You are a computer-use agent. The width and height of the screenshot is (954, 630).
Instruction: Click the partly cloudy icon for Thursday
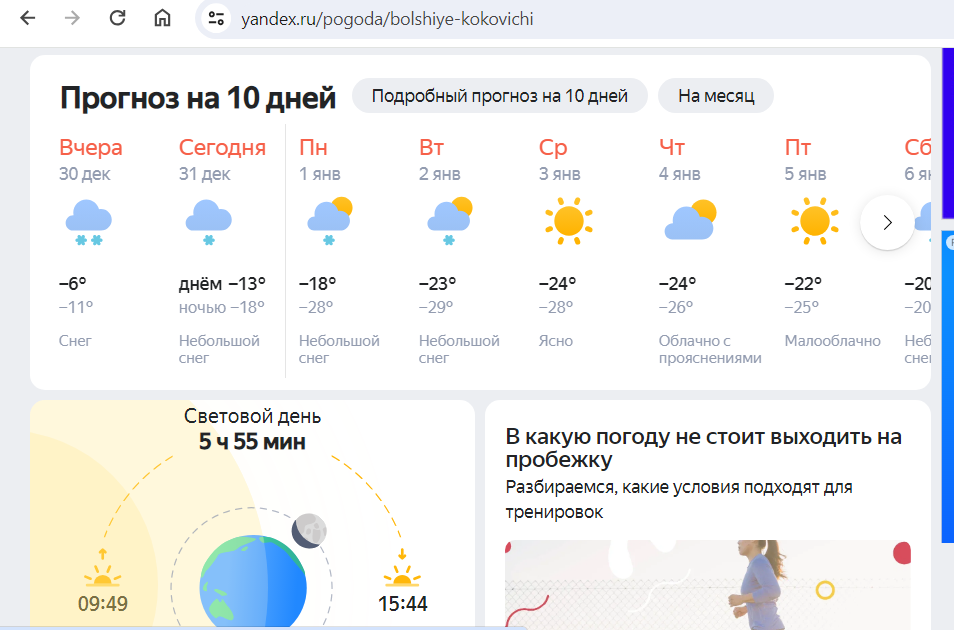[x=690, y=221]
